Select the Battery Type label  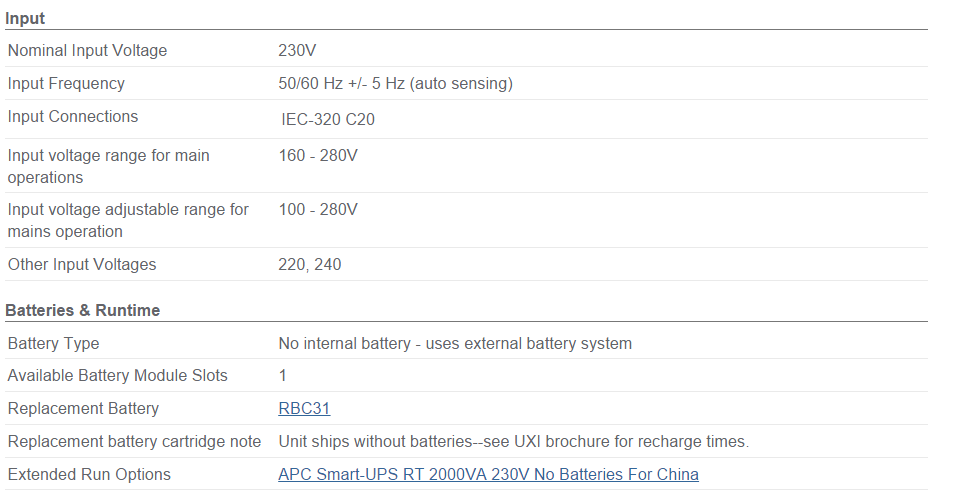[x=53, y=343]
